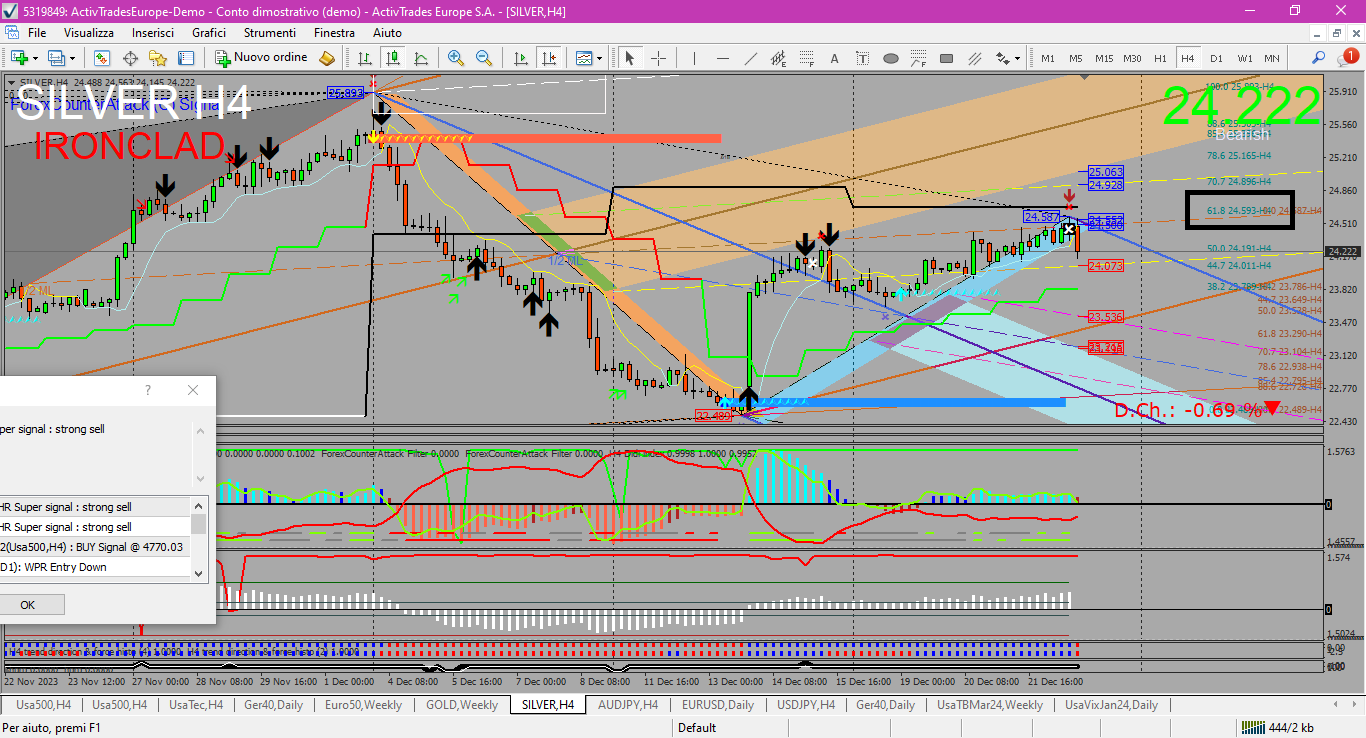Switch to candlestick chart display

point(393,58)
